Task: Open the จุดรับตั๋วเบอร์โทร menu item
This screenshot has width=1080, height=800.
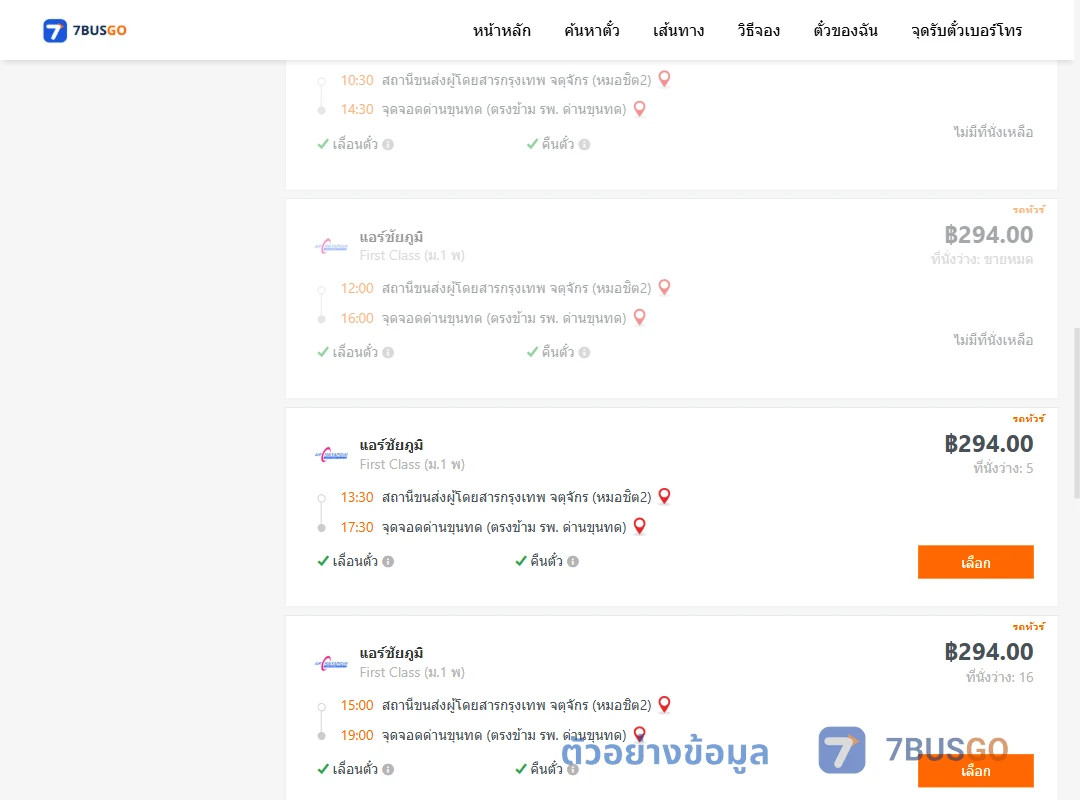Action: 966,30
